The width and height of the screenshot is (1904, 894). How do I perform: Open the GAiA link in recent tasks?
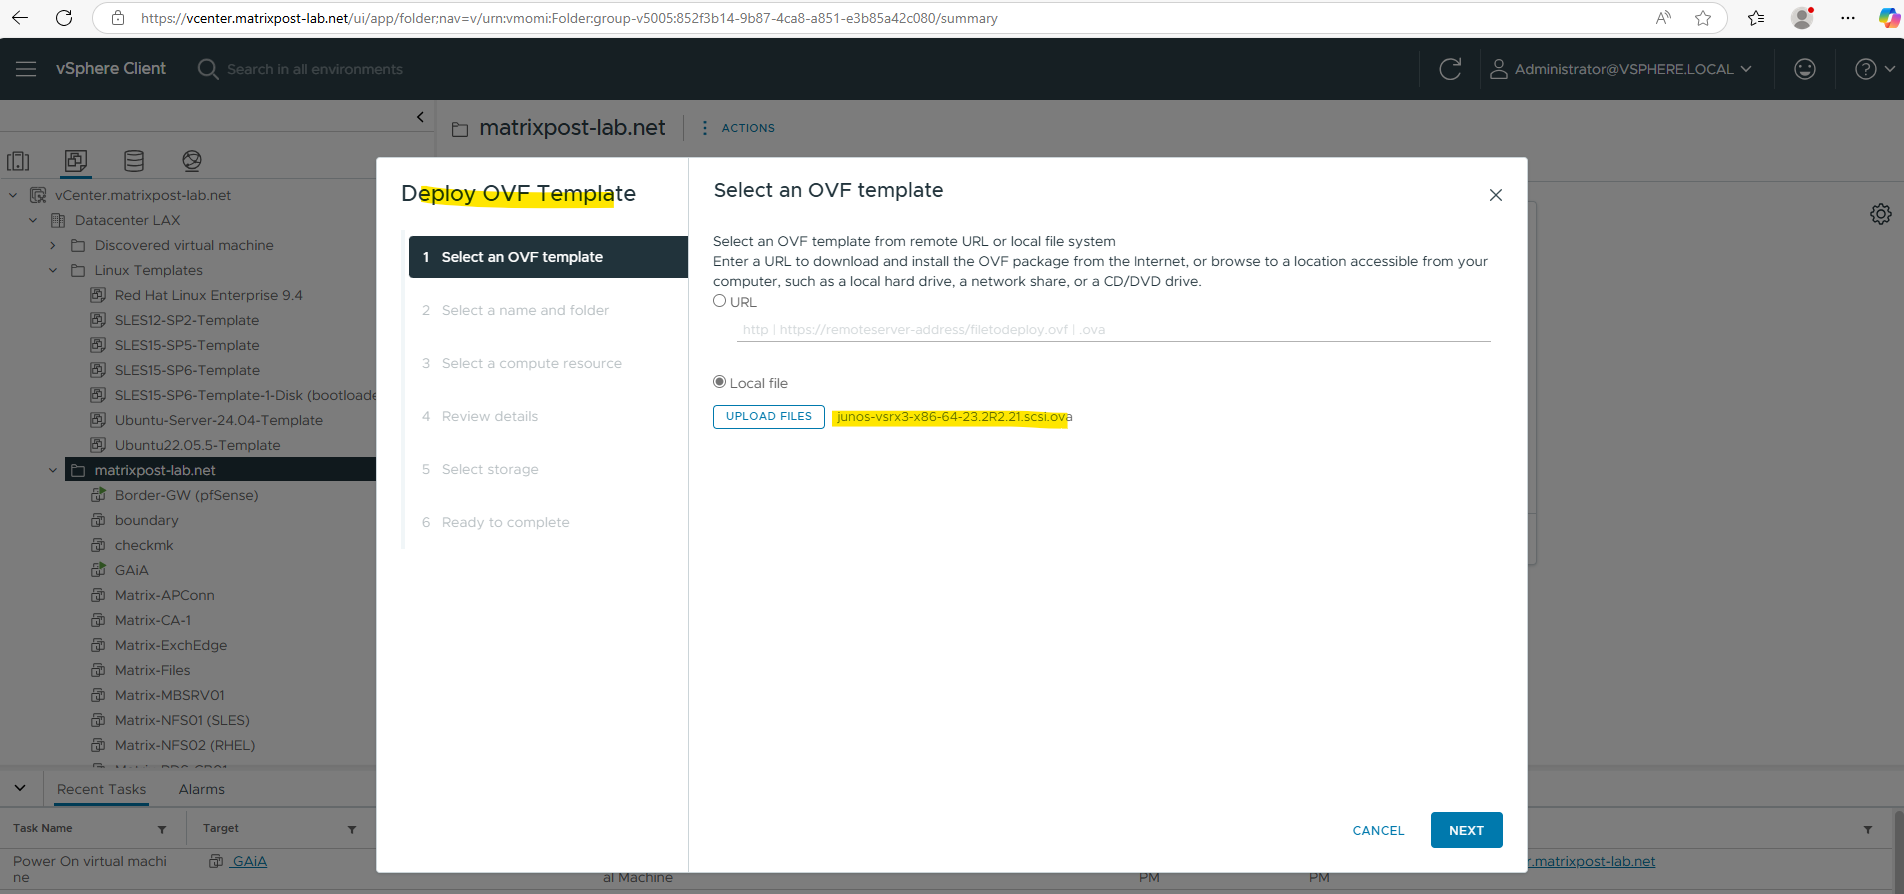tap(249, 861)
